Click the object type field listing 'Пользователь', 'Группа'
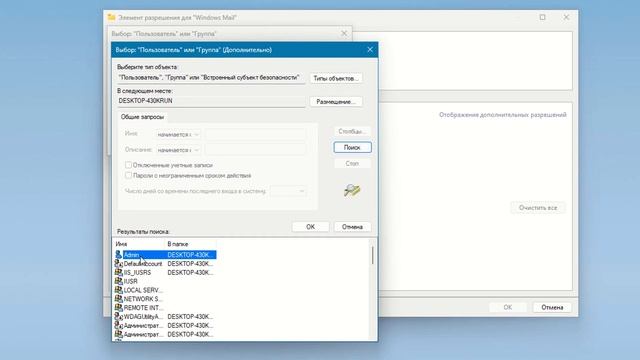Image resolution: width=640 pixels, height=360 pixels. pos(211,78)
